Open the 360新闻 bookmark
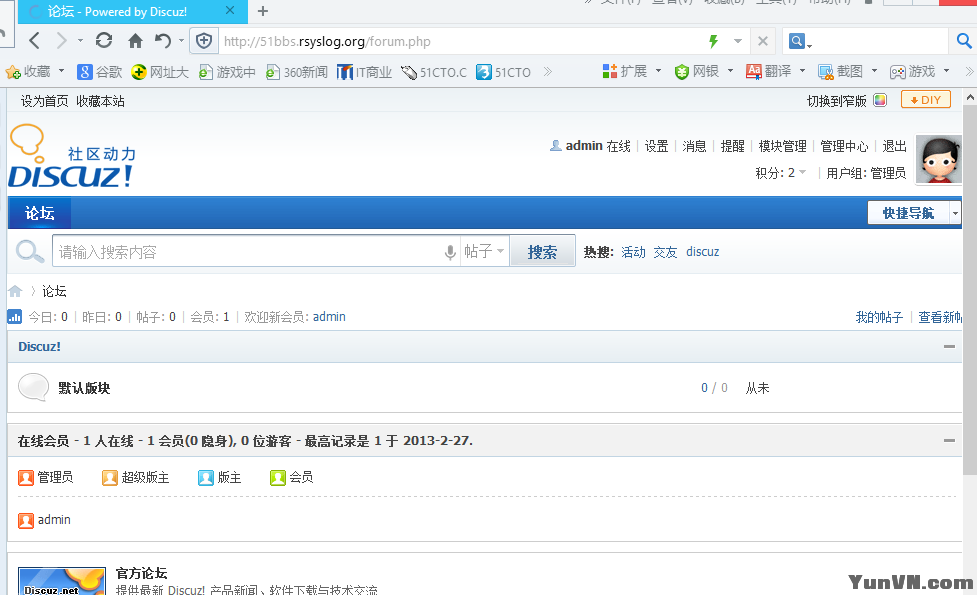Viewport: 977px width, 595px height. coord(297,72)
